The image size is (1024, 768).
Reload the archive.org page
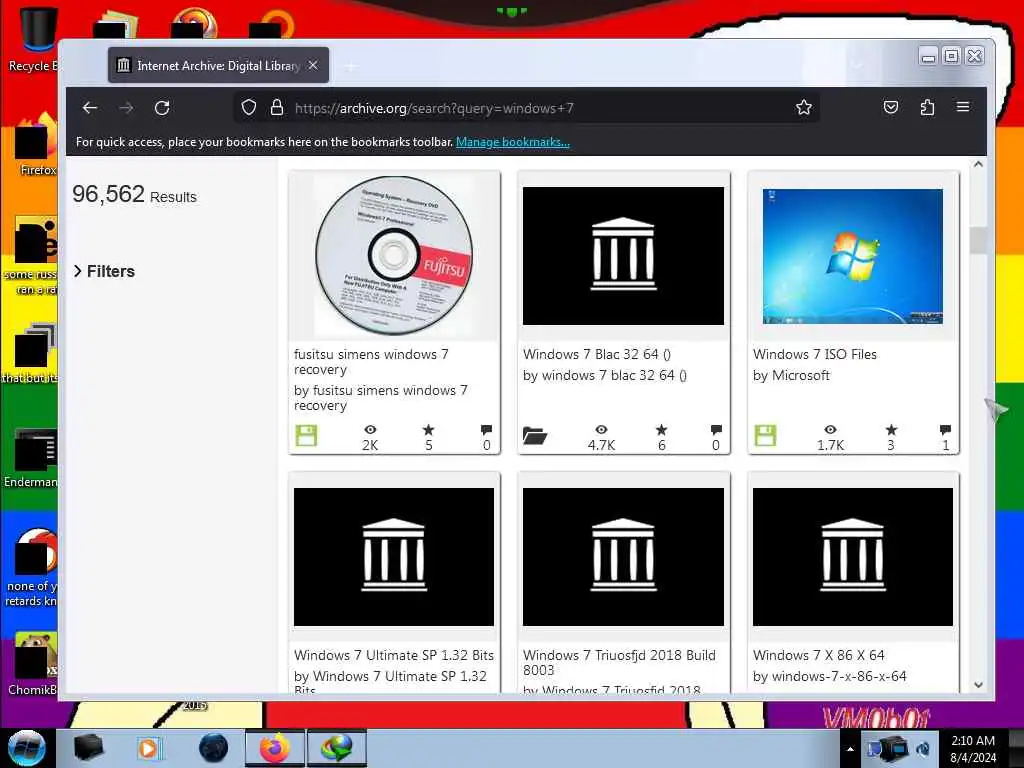coord(162,108)
